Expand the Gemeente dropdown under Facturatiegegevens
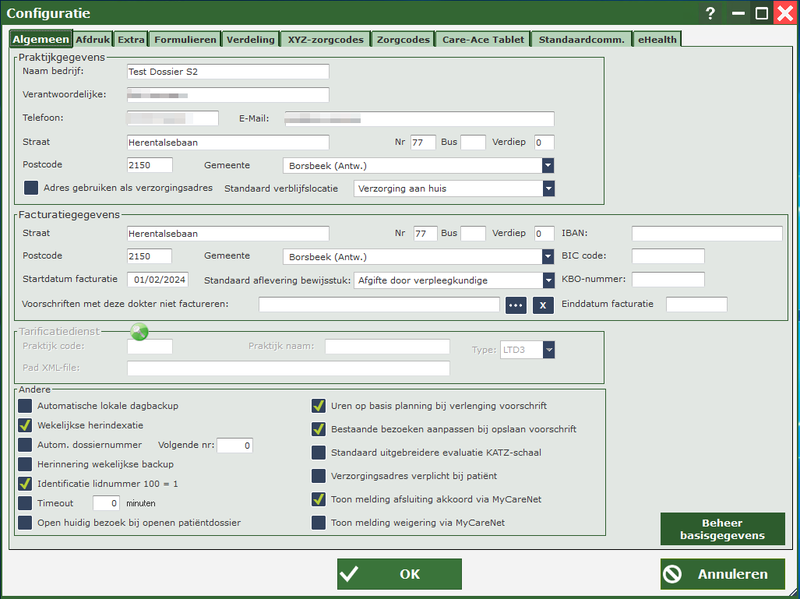 click(548, 257)
